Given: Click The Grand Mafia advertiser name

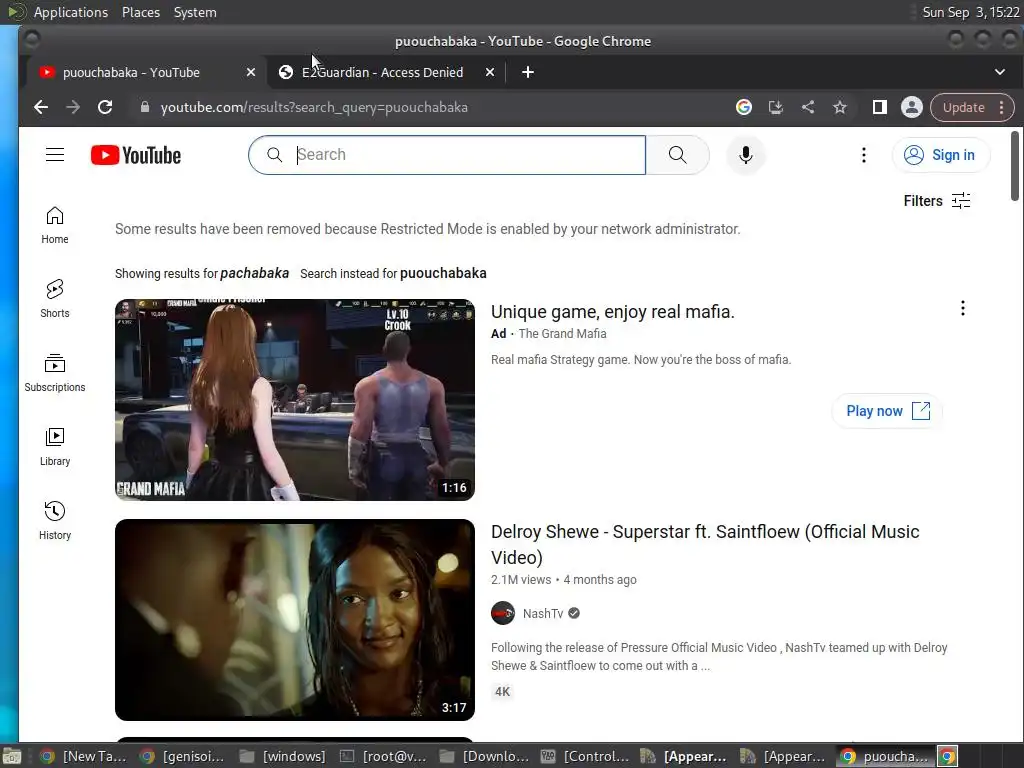Looking at the screenshot, I should pos(562,334).
